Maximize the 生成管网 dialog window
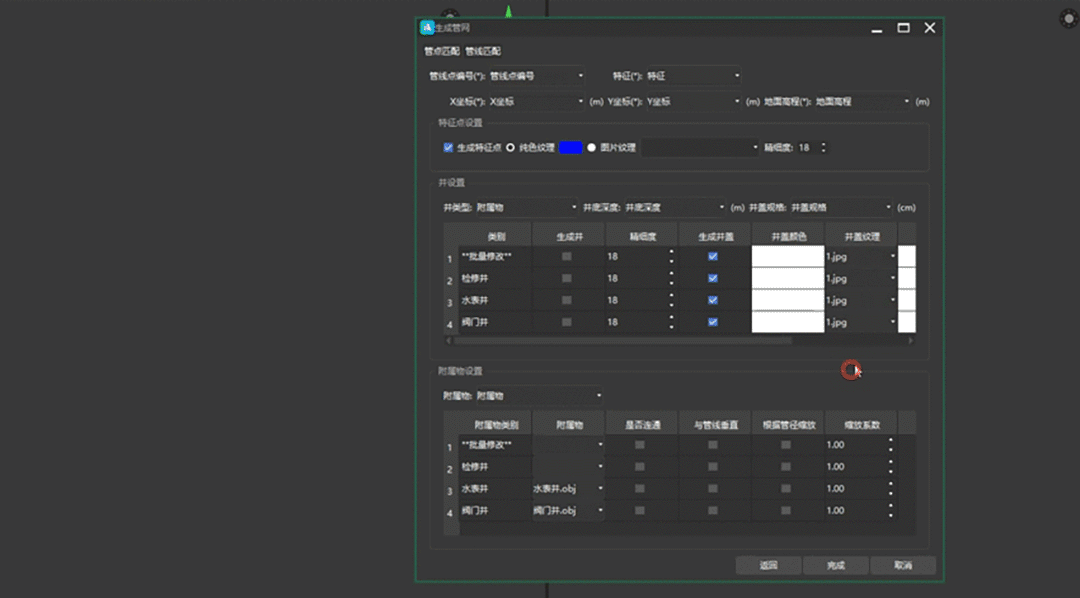Image resolution: width=1080 pixels, height=598 pixels. point(903,28)
